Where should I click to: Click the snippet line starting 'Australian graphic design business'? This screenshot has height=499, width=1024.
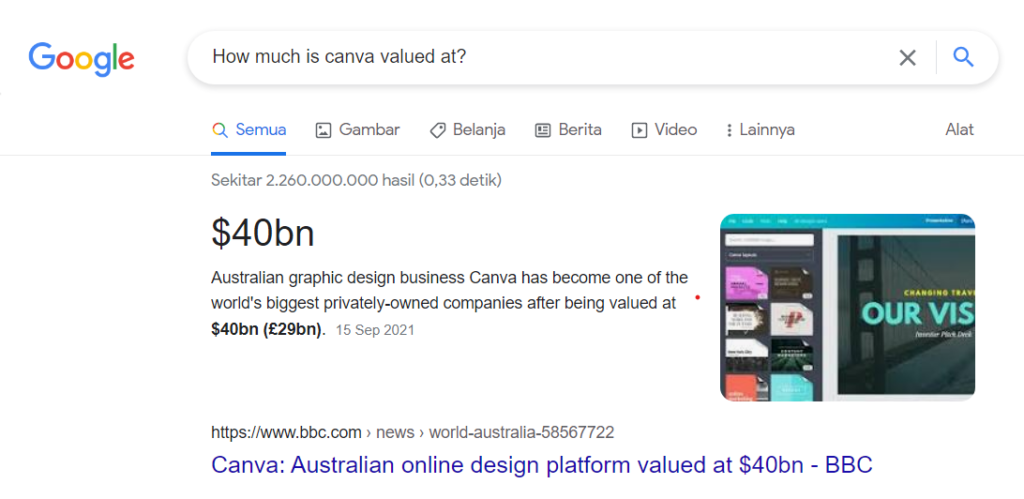tap(449, 278)
